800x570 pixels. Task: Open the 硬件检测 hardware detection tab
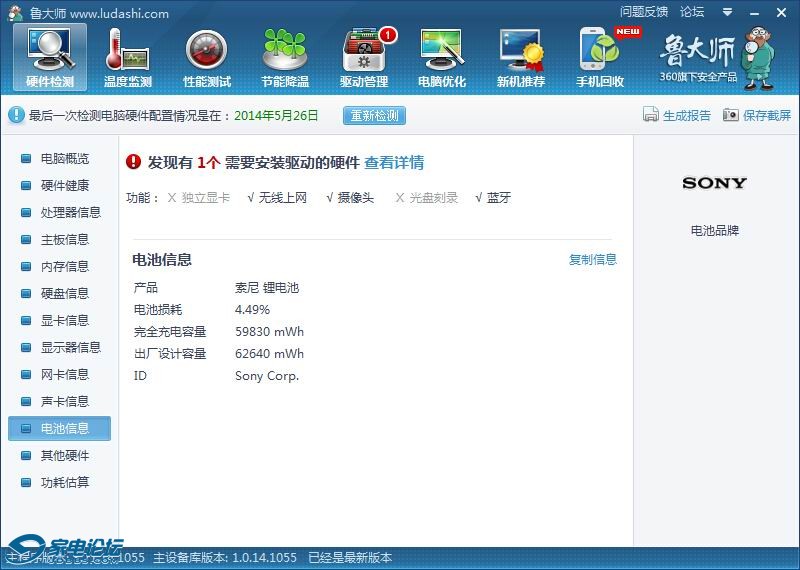[50, 57]
